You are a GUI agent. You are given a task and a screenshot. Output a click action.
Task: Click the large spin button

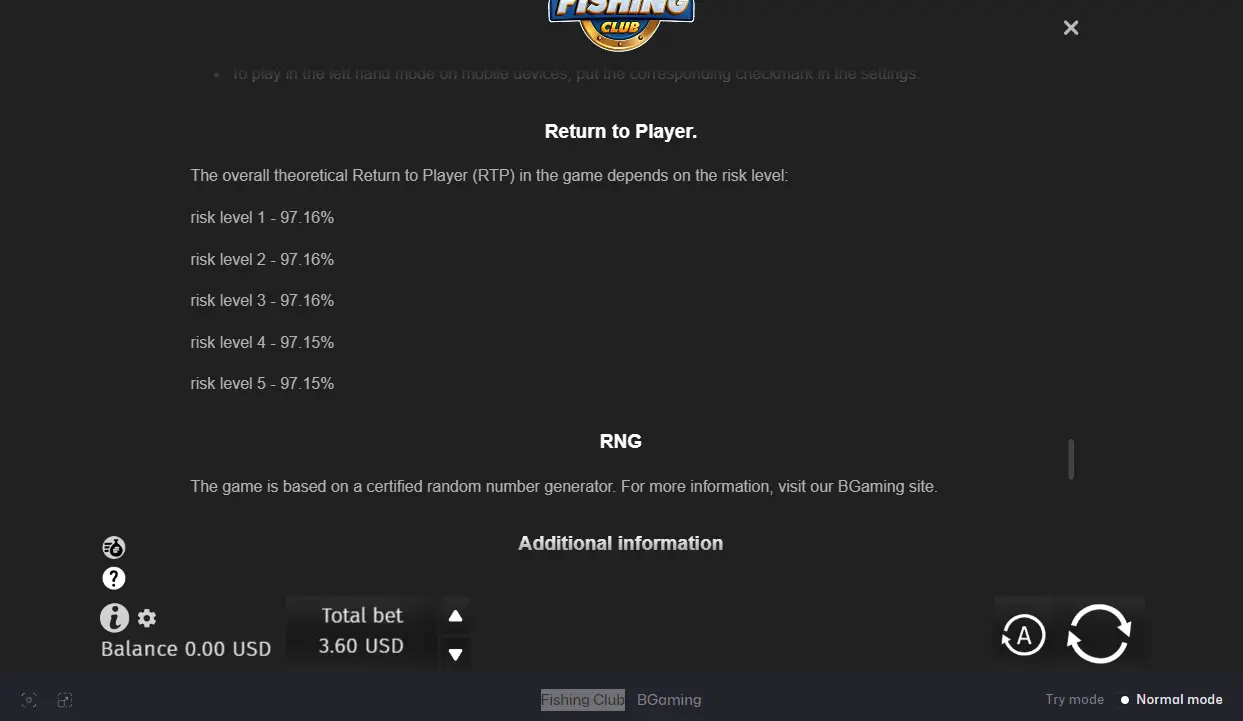click(x=1099, y=634)
